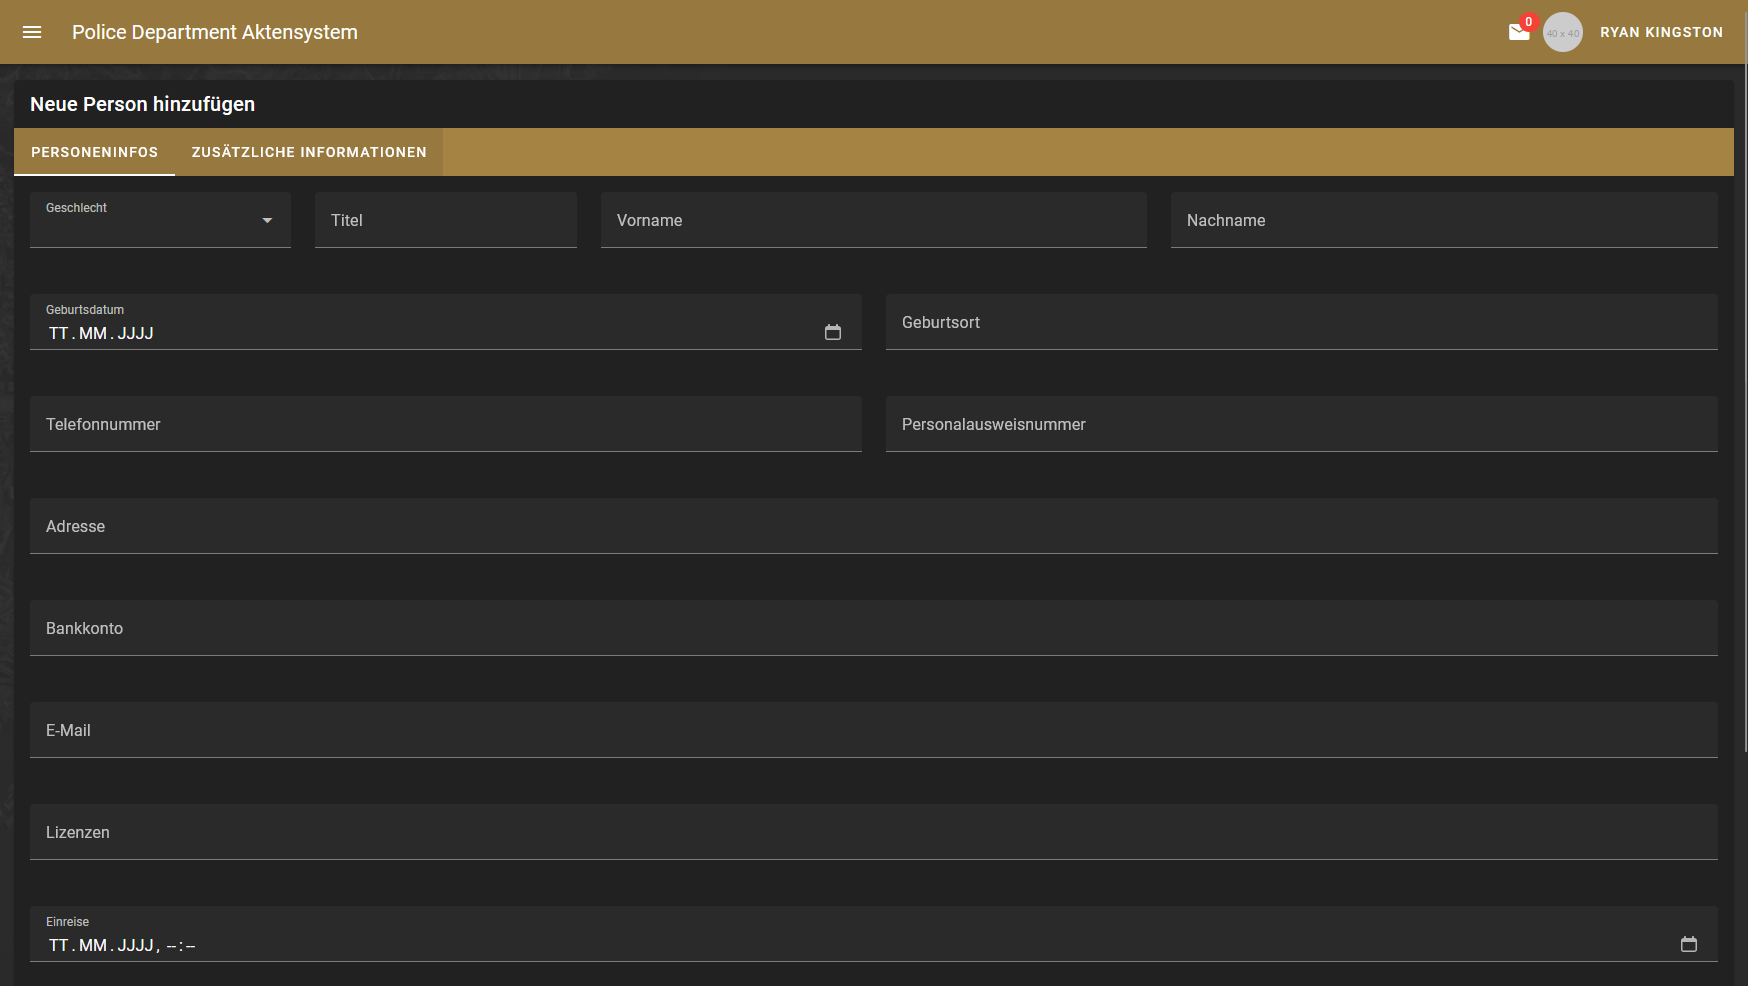Click the E-Mail input field
The height and width of the screenshot is (986, 1748).
[x=874, y=730]
